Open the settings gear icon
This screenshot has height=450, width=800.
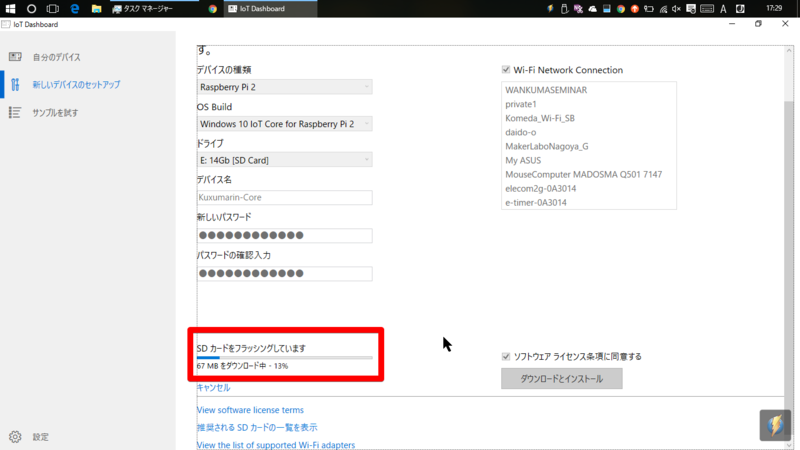coord(15,437)
